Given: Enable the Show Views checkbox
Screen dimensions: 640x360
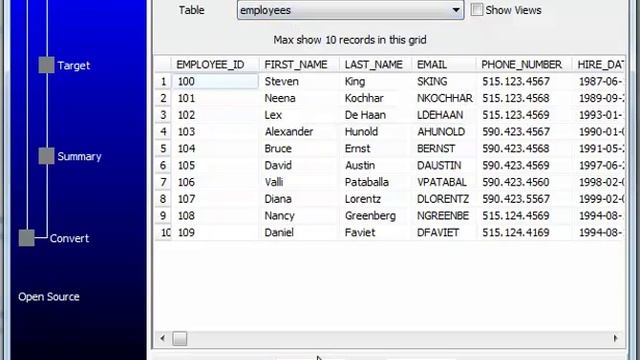Looking at the screenshot, I should click(476, 10).
